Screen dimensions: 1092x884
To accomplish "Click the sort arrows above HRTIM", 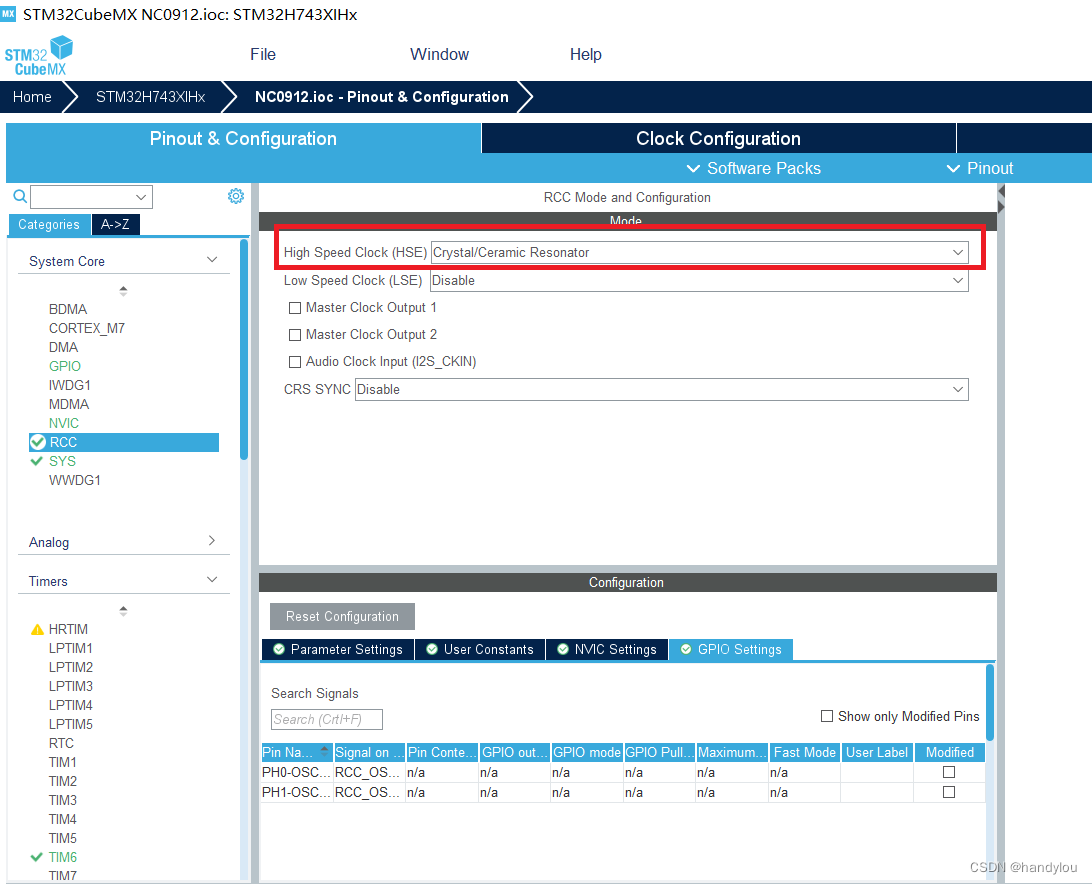I will tap(123, 611).
